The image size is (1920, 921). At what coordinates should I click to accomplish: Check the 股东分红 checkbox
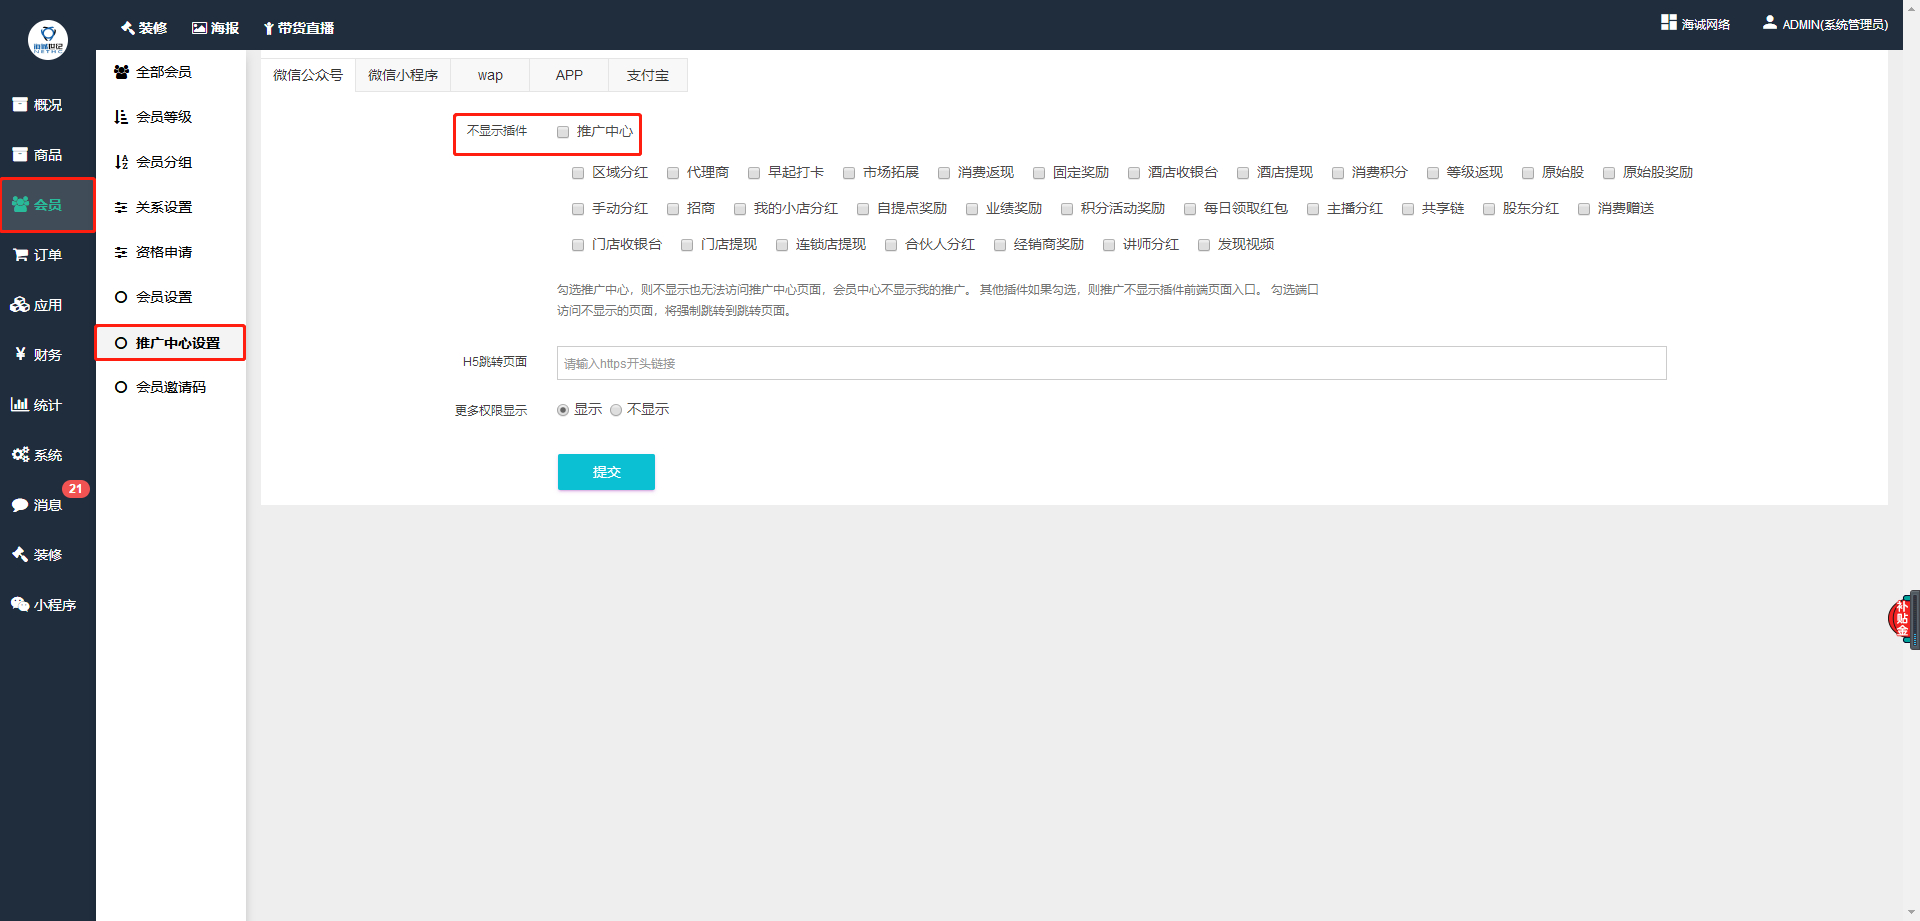tap(1489, 209)
